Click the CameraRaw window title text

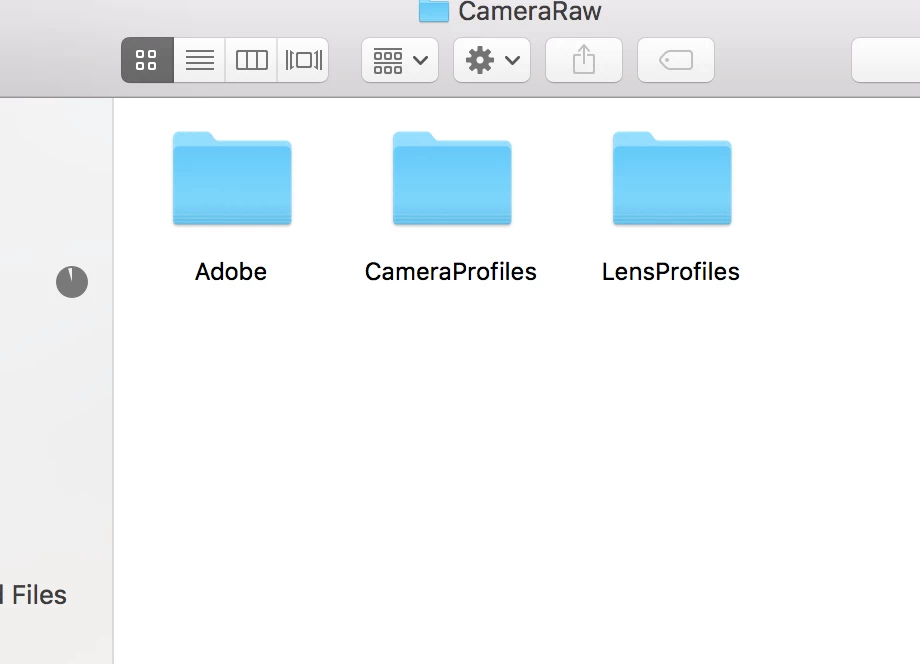(x=530, y=11)
